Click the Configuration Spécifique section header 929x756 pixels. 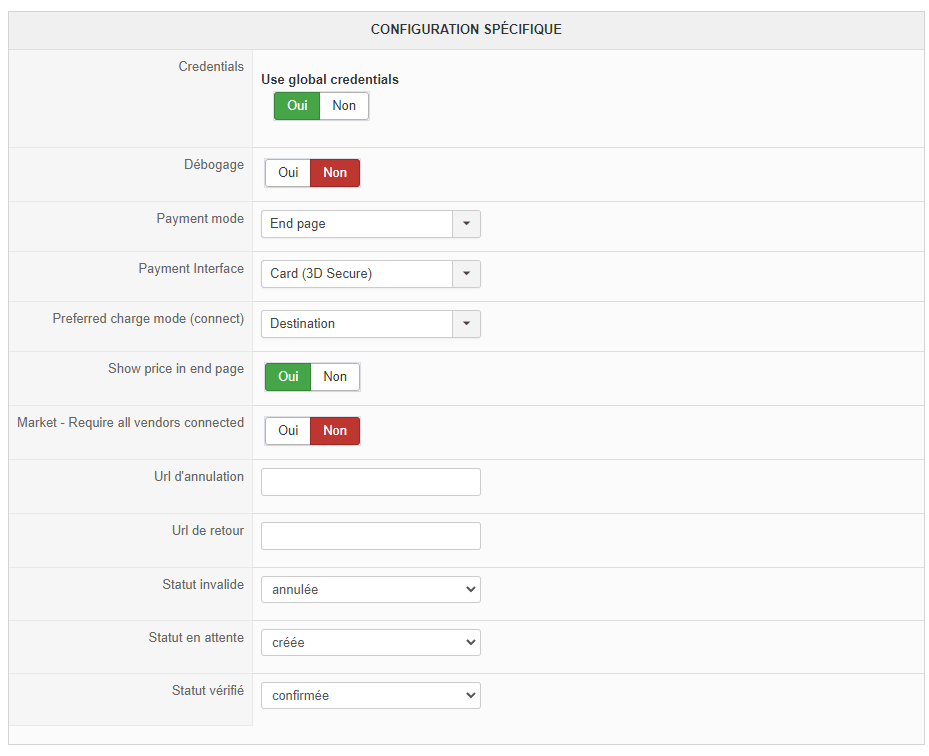(466, 30)
